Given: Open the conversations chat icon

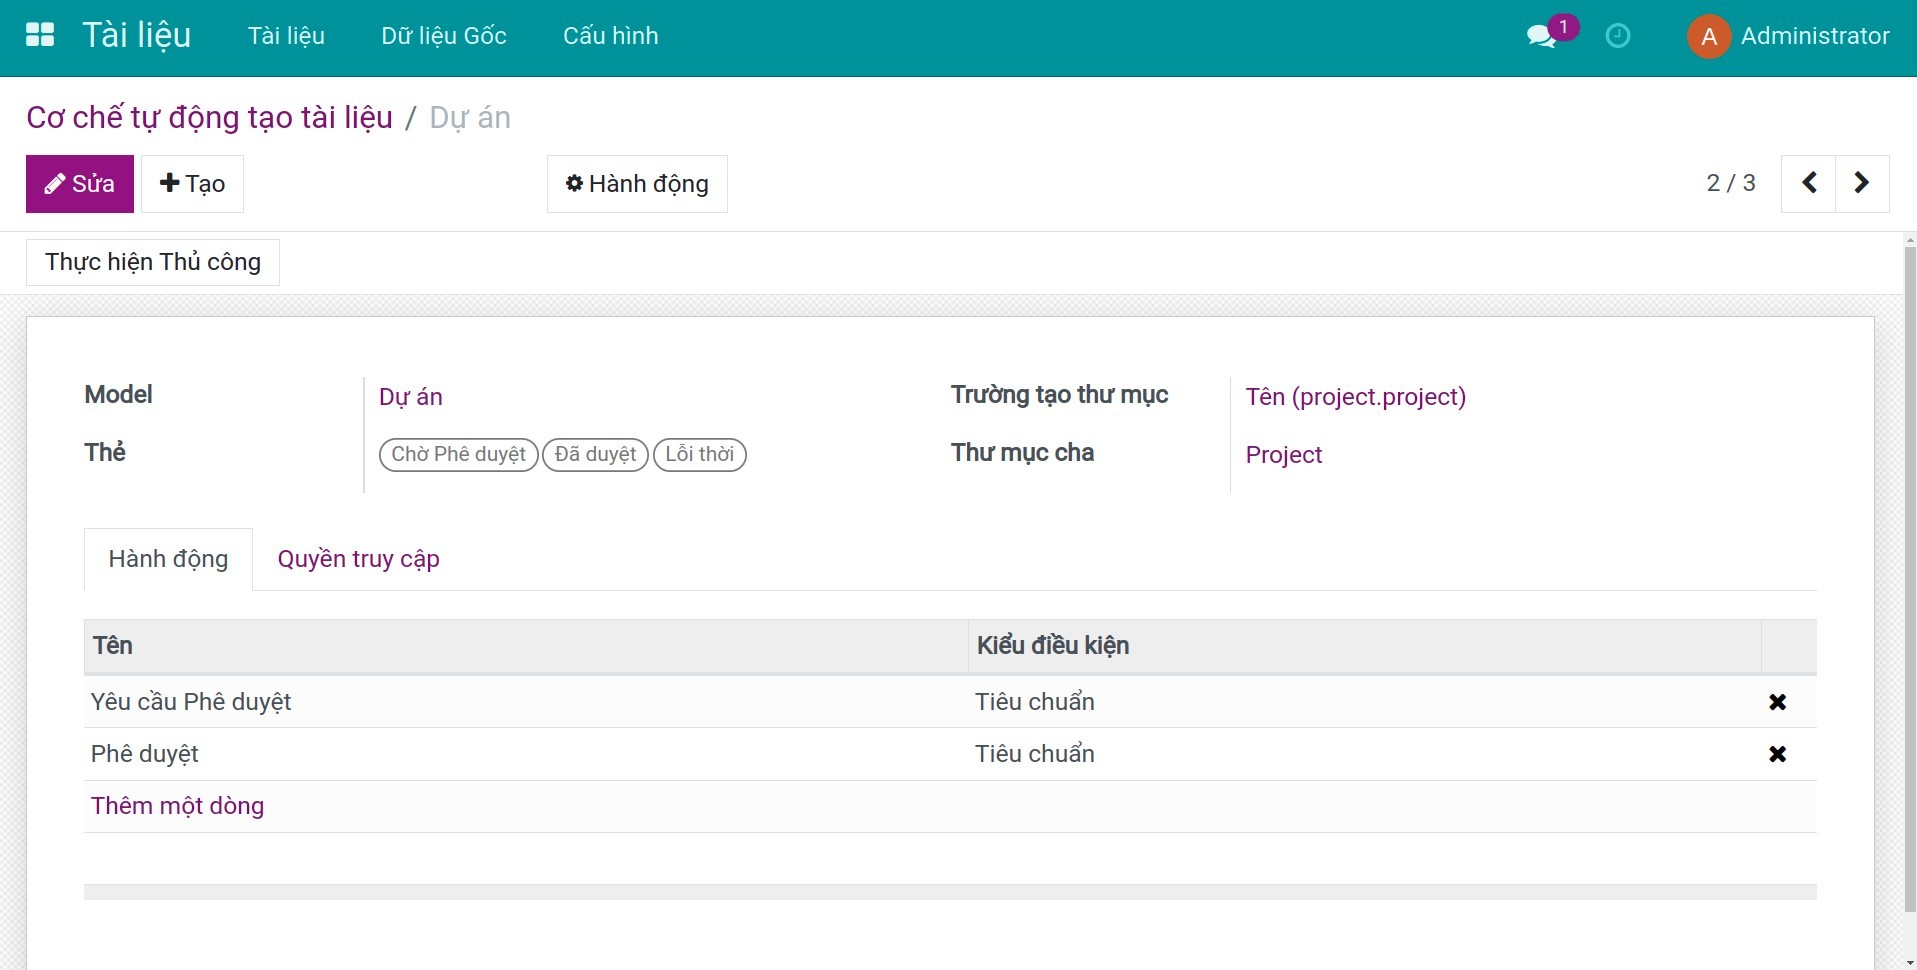Looking at the screenshot, I should (1541, 37).
